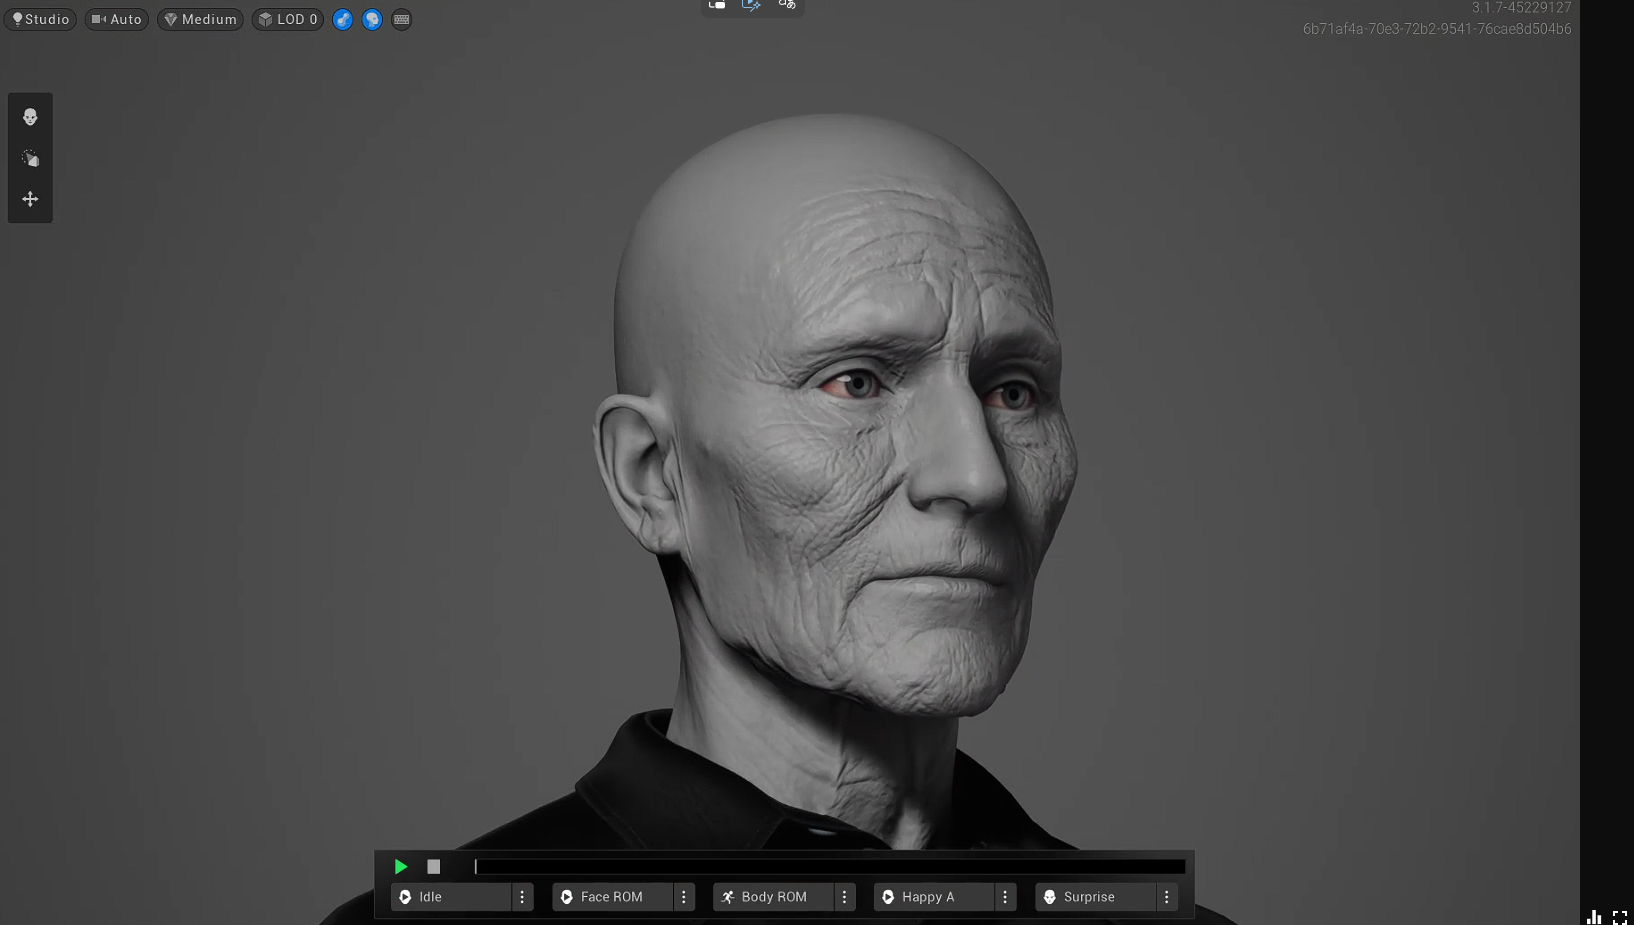Click the timeline scrubber bar

point(830,866)
